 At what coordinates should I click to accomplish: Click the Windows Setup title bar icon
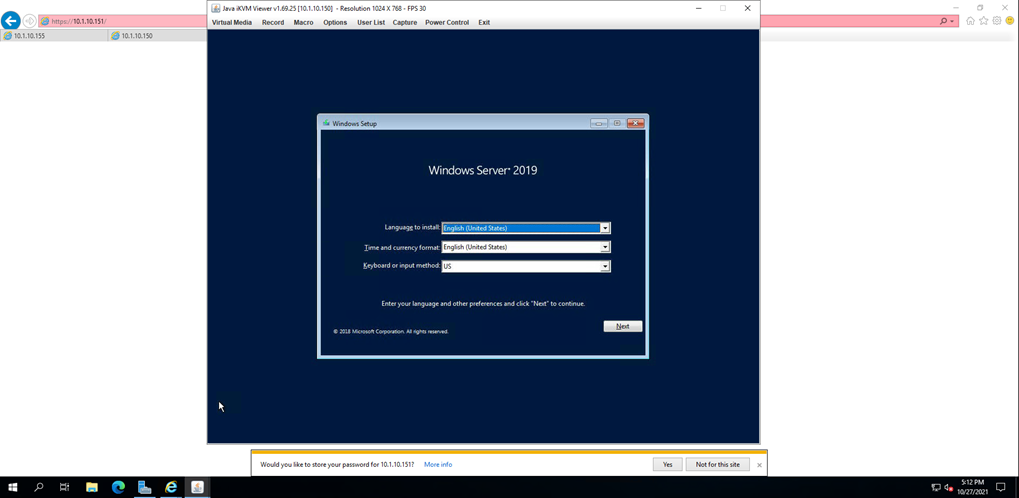(326, 123)
